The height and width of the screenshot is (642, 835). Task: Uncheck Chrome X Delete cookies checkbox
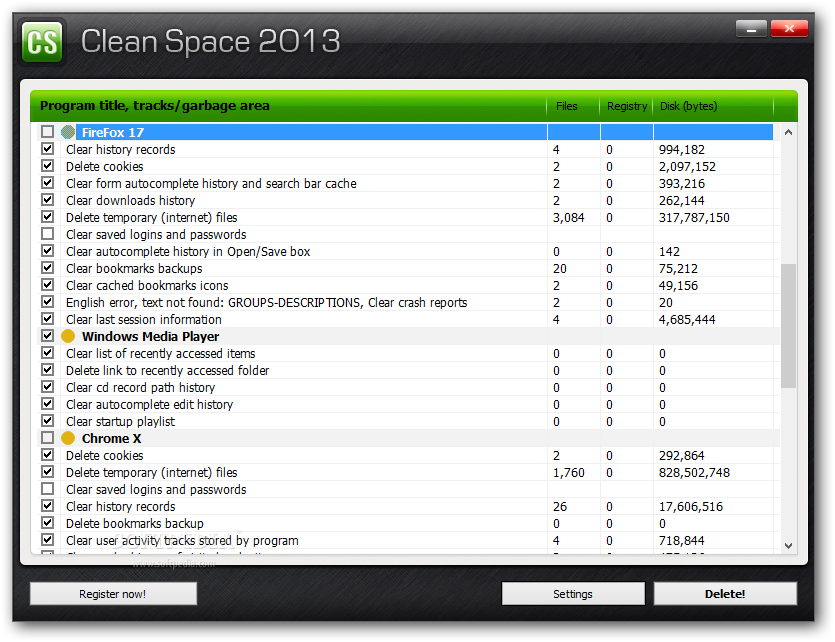click(x=47, y=455)
